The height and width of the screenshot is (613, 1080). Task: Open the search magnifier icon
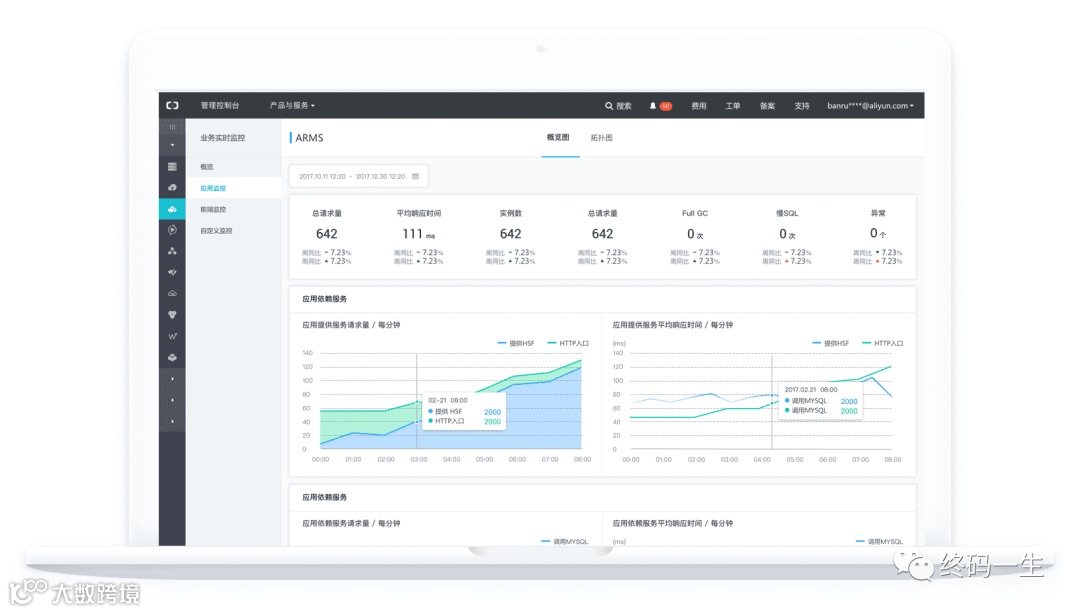pyautogui.click(x=609, y=106)
